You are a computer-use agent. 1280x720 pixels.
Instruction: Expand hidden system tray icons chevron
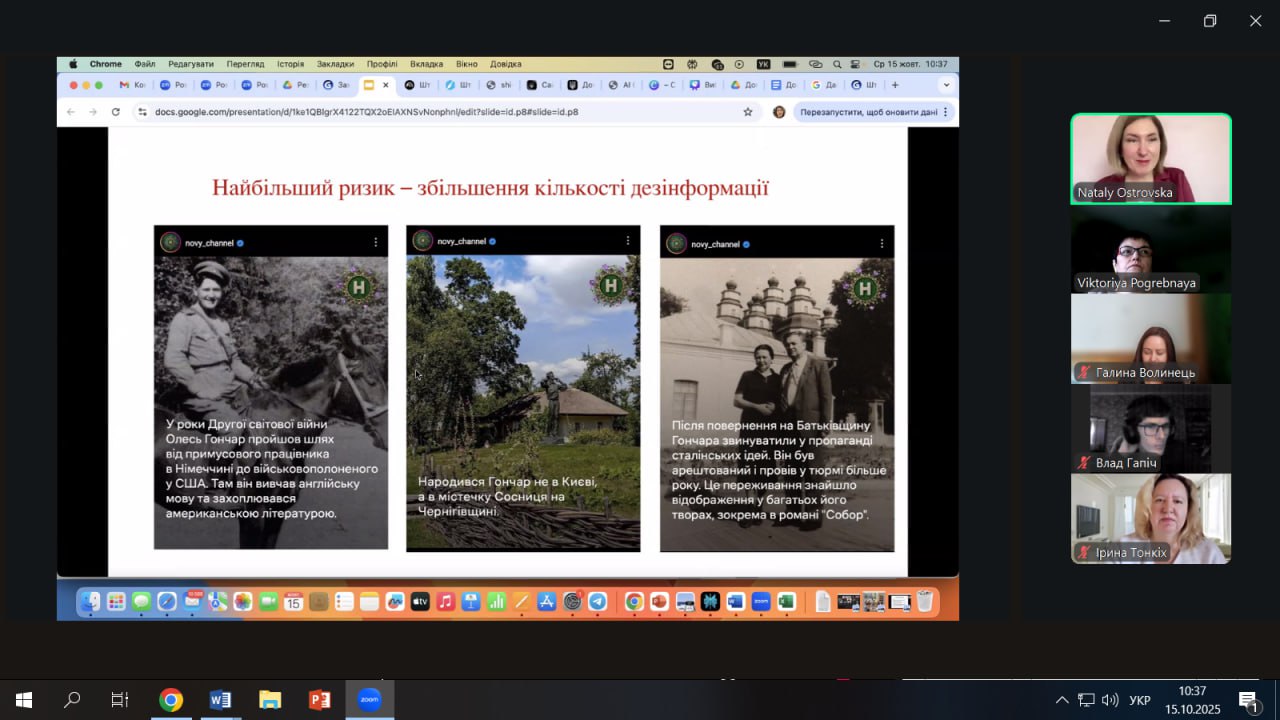tap(1062, 700)
